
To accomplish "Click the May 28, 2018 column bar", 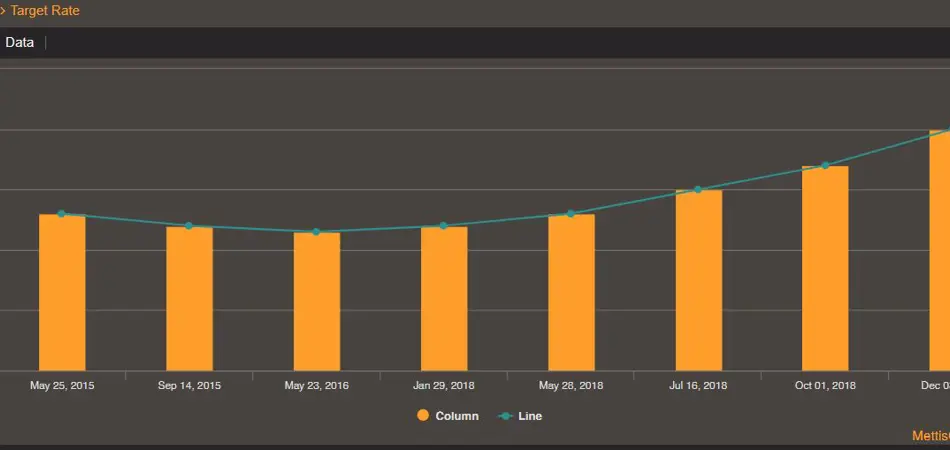I will point(571,295).
